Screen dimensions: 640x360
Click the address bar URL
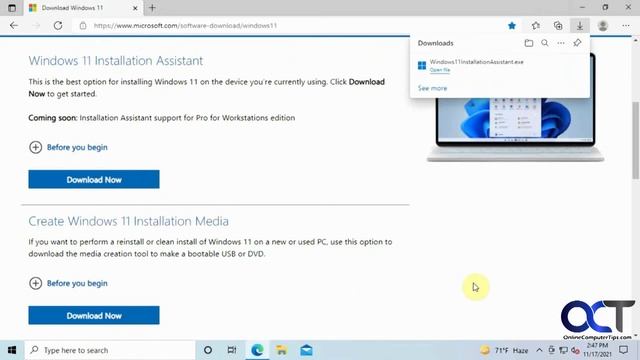pyautogui.click(x=185, y=25)
